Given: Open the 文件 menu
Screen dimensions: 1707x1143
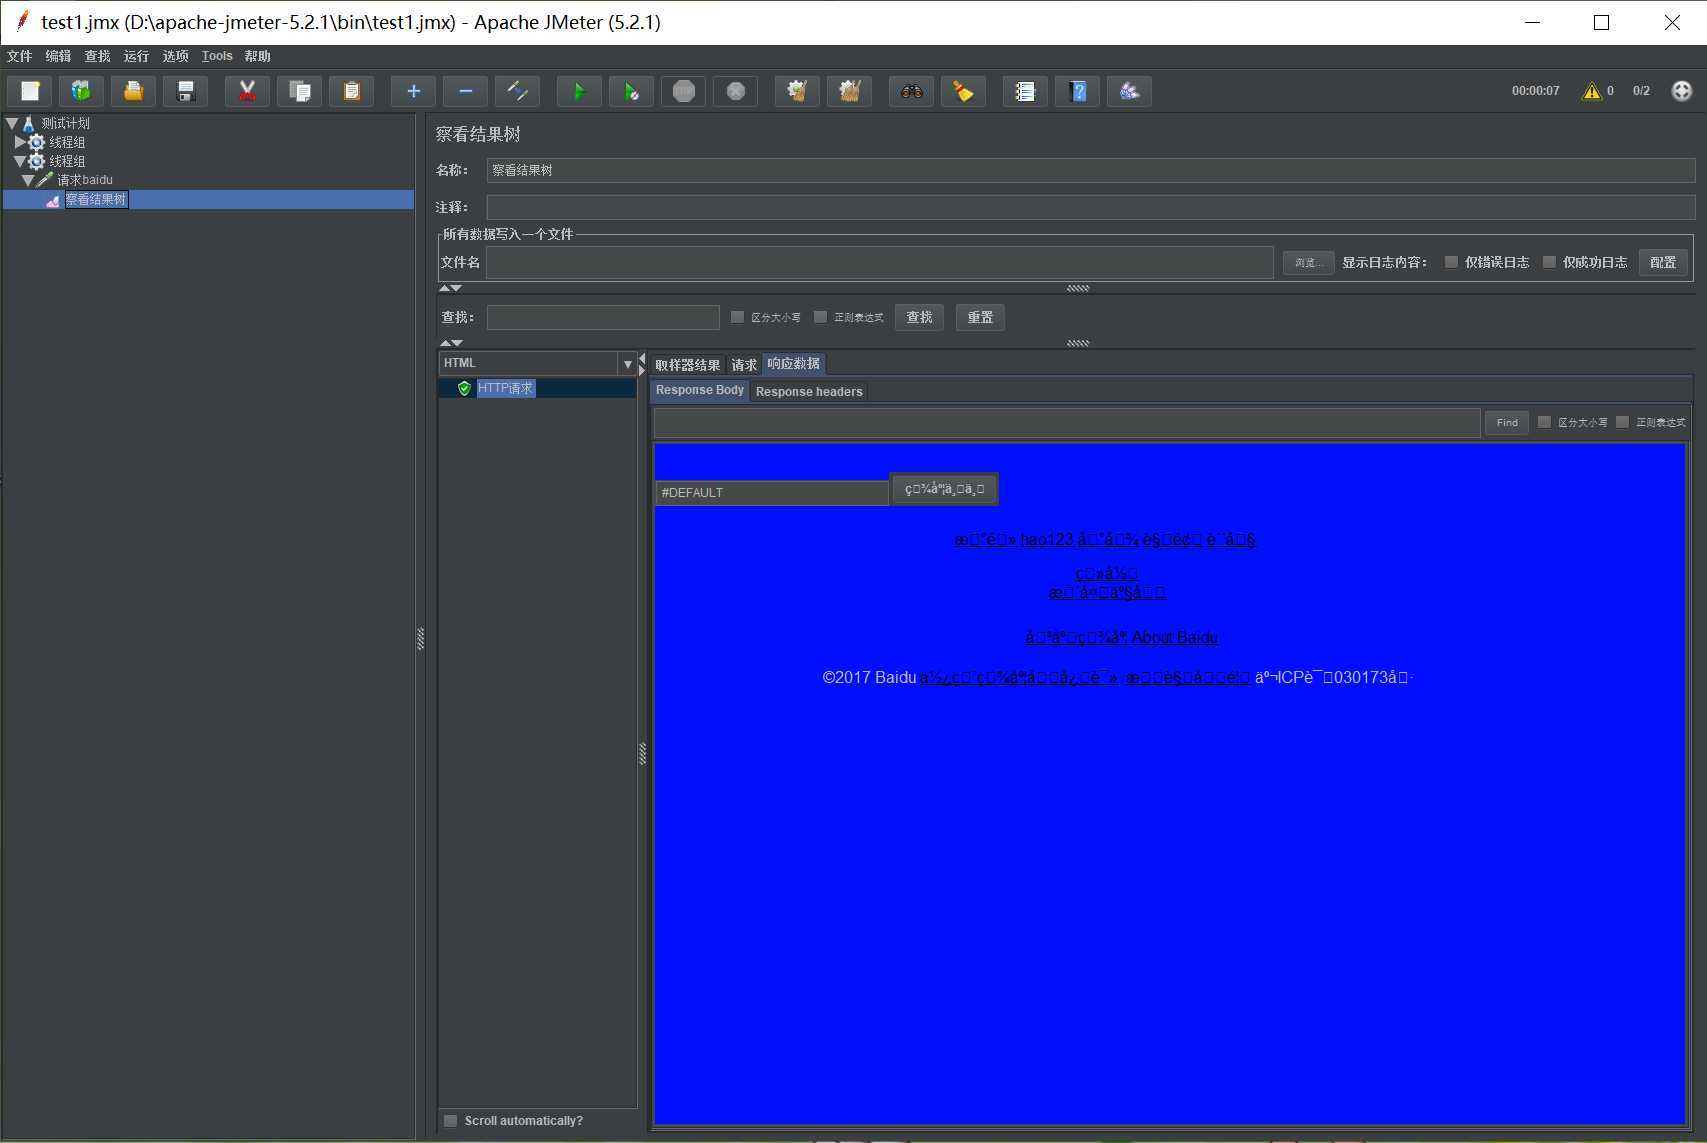Looking at the screenshot, I should click(19, 56).
